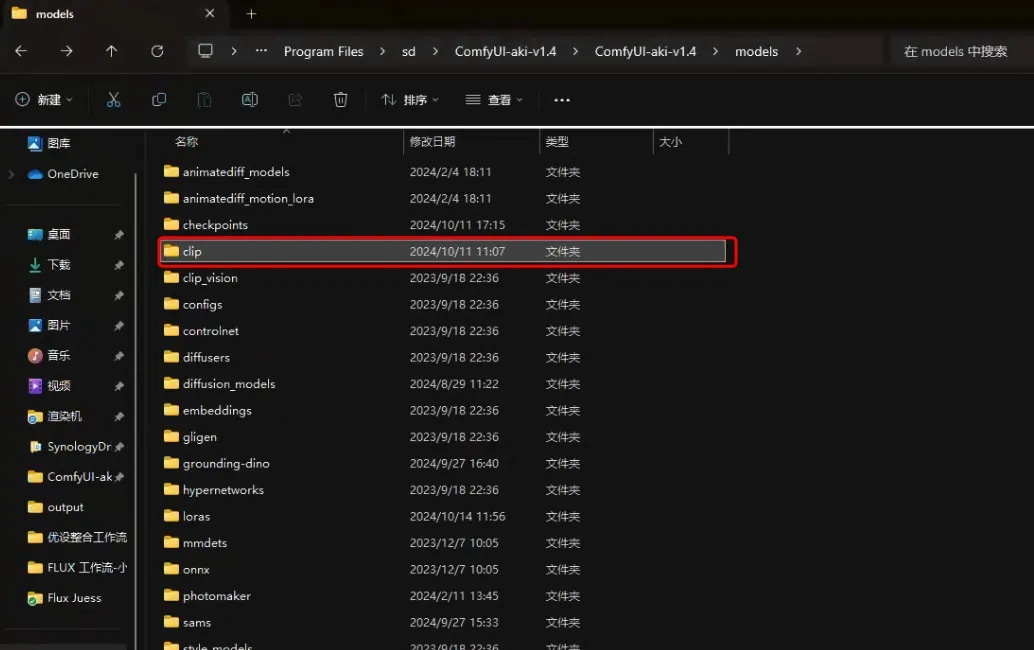The image size is (1034, 650).
Task: Show hidden breadcrumb path with ellipsis
Action: tap(261, 51)
